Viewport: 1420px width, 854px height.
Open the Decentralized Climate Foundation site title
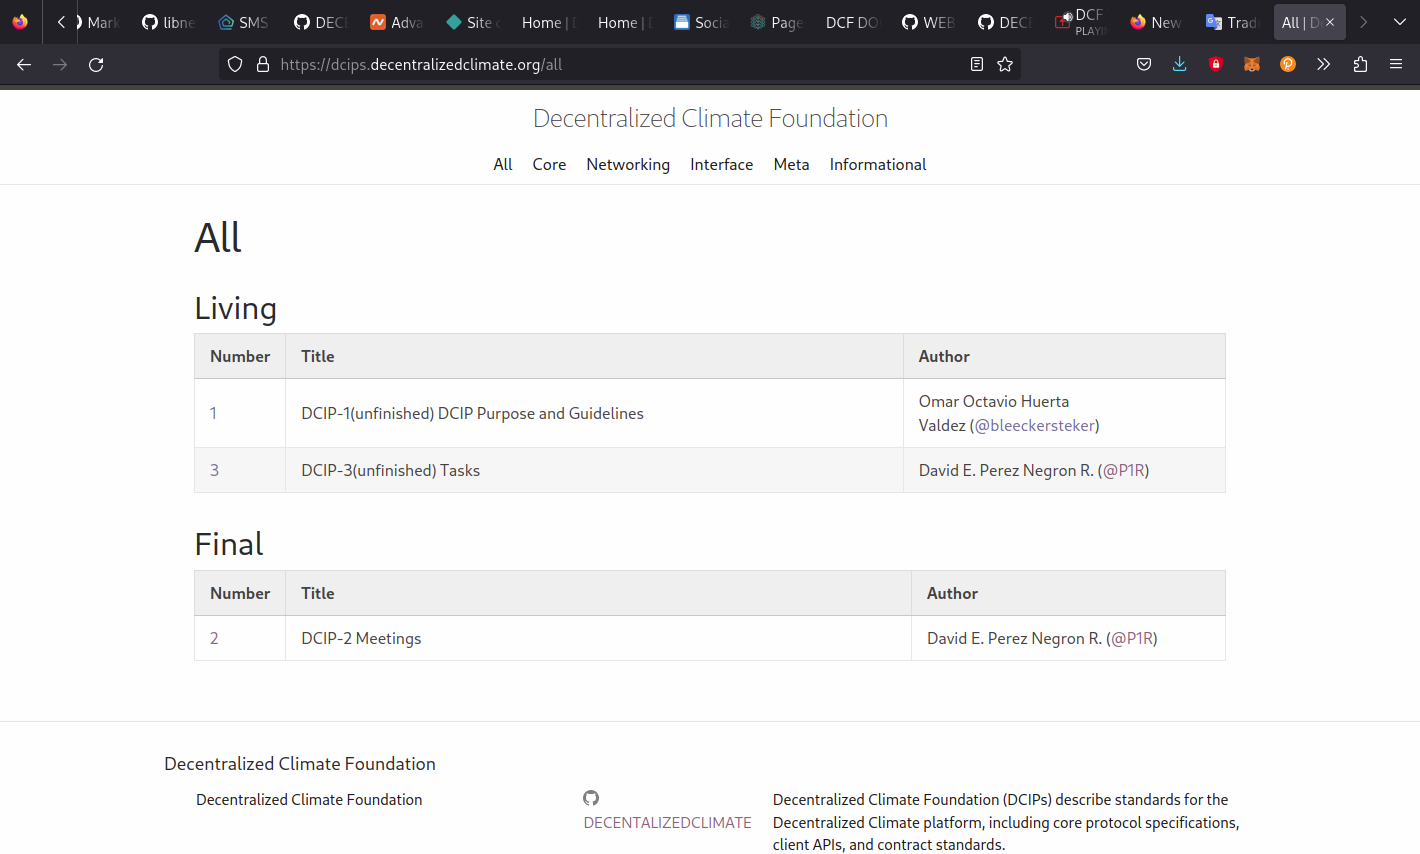click(x=710, y=118)
